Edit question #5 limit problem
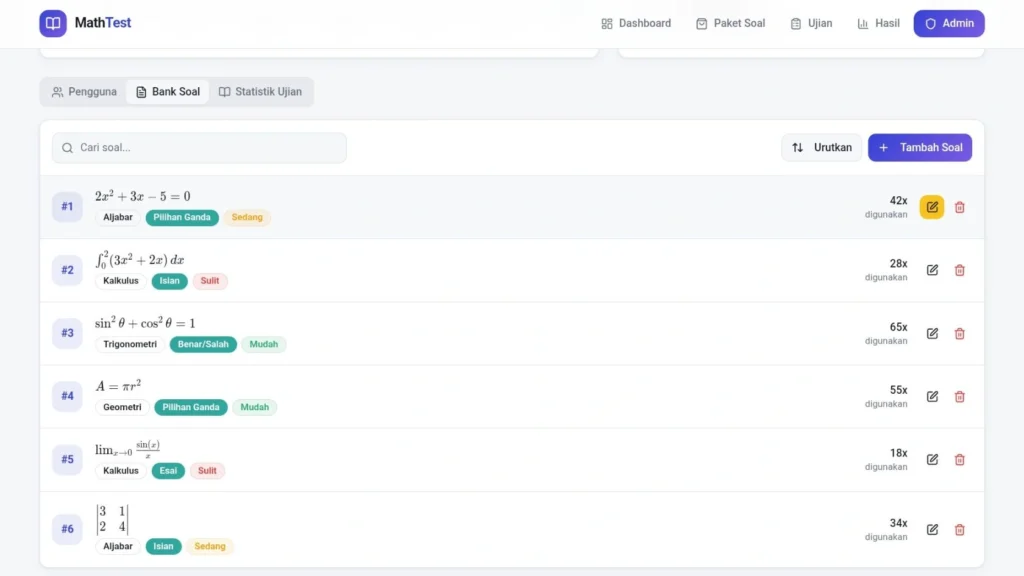1024x576 pixels. pos(932,459)
